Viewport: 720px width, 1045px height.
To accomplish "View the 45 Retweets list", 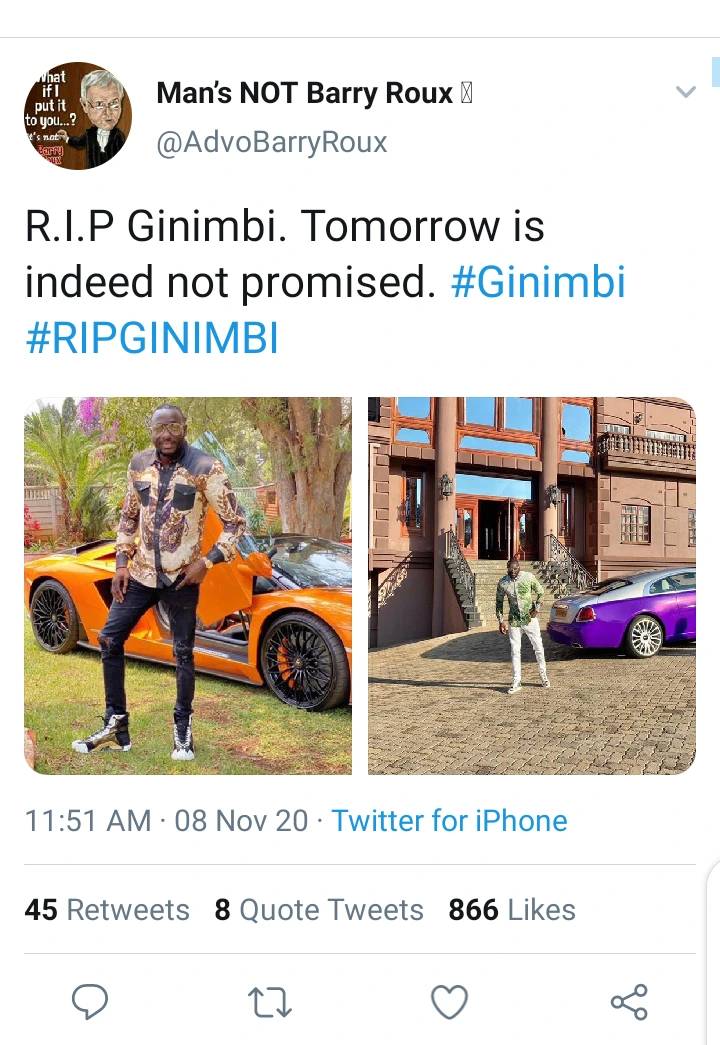I will (x=107, y=910).
